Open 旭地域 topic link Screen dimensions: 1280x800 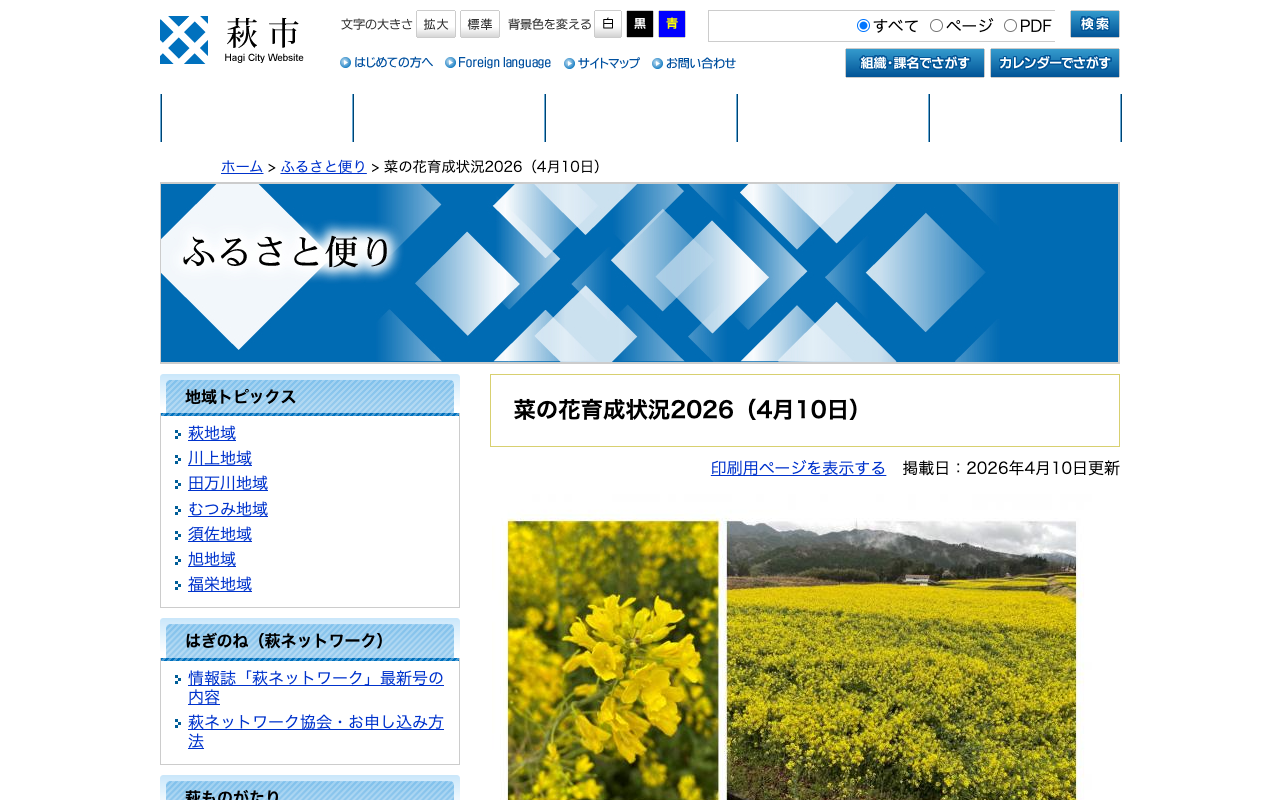click(x=212, y=560)
